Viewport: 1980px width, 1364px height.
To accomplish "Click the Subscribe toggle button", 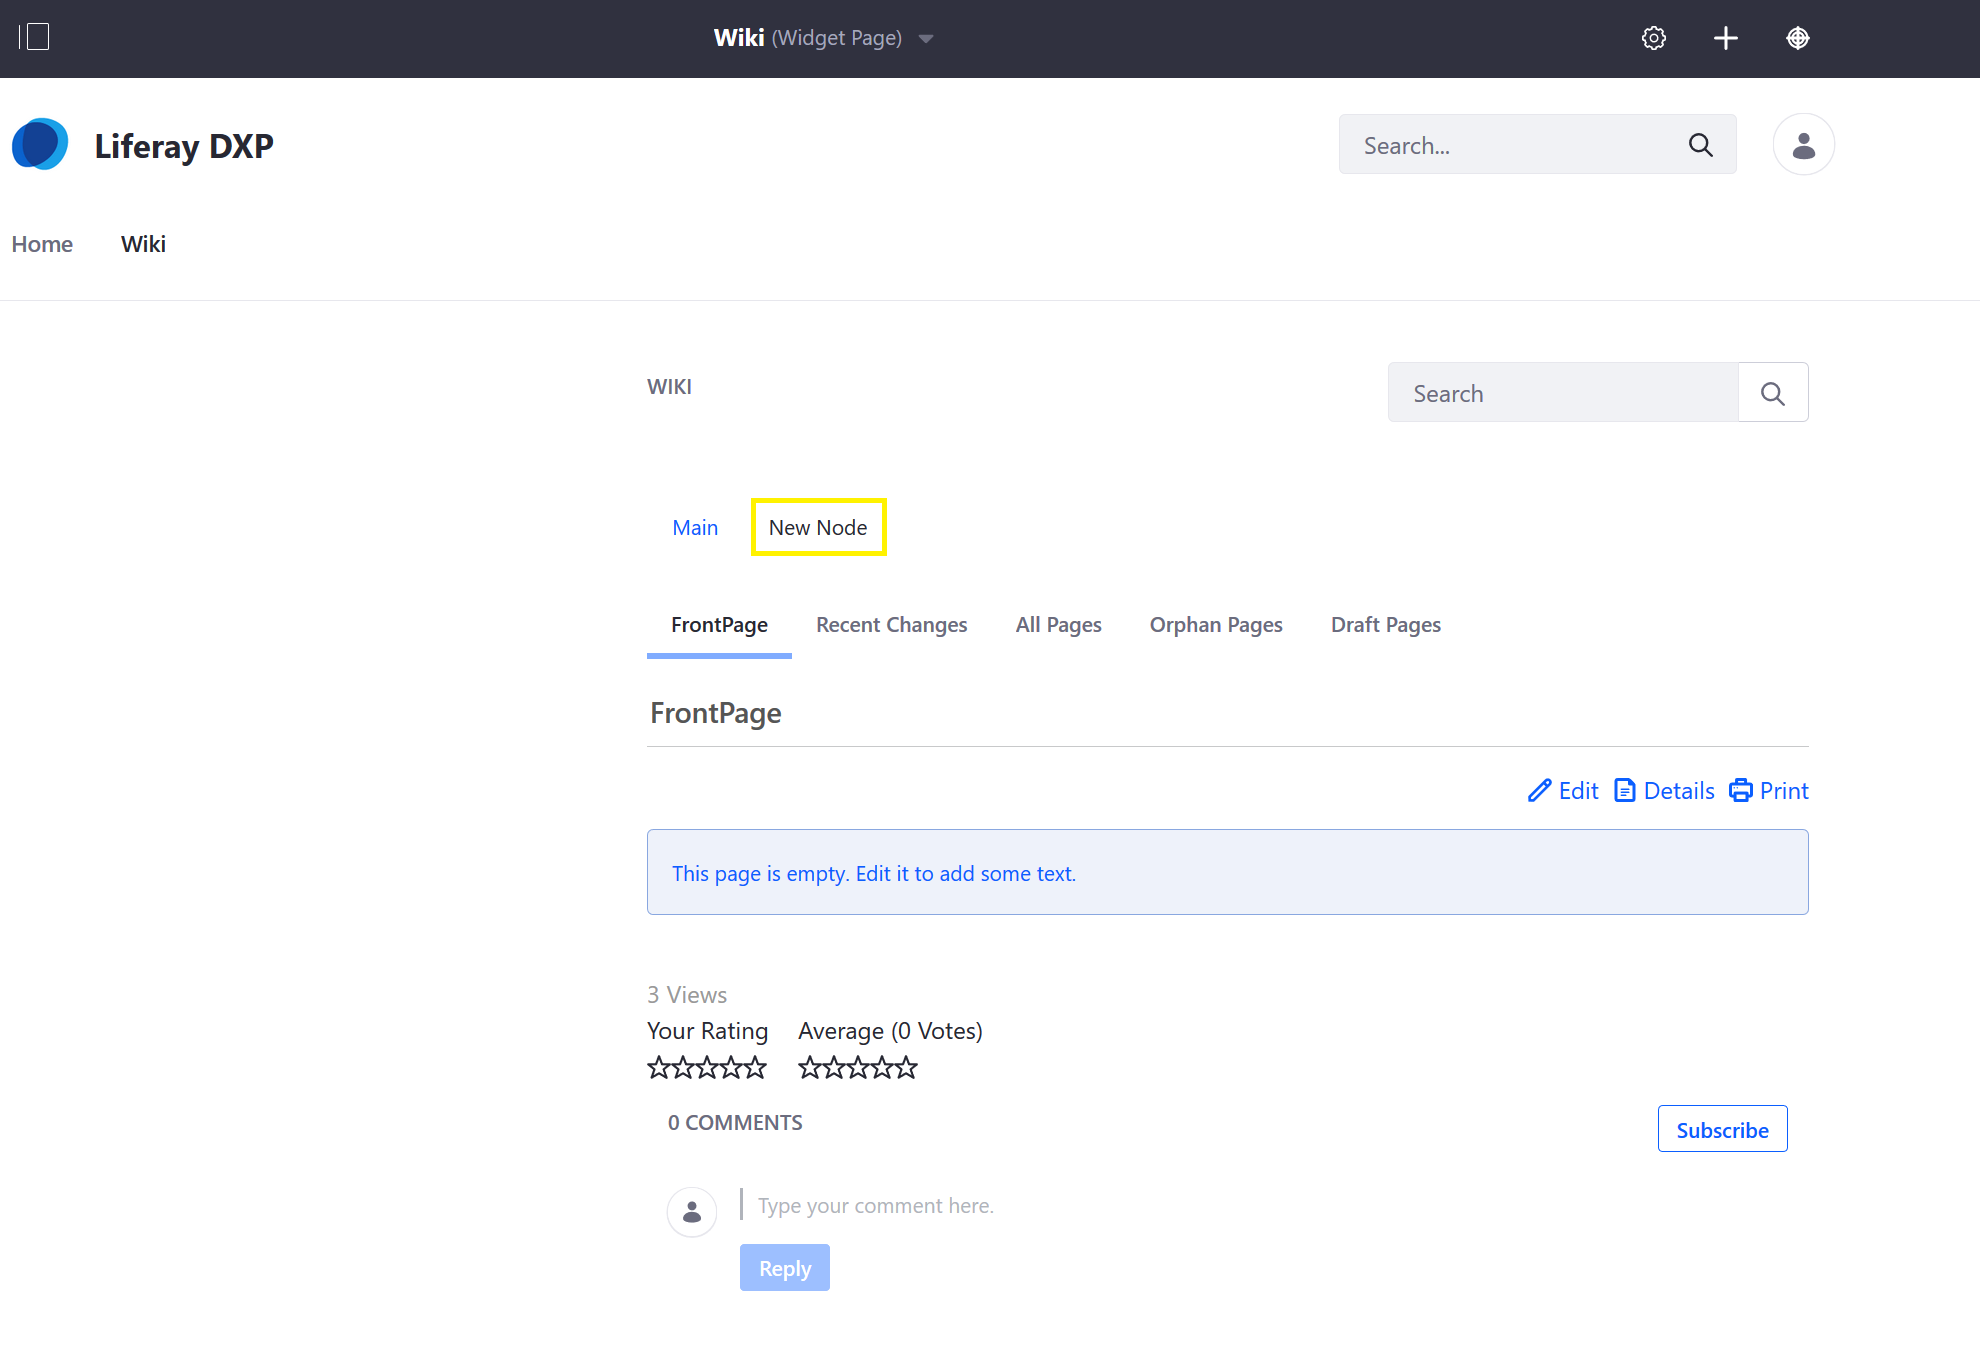I will click(x=1721, y=1128).
